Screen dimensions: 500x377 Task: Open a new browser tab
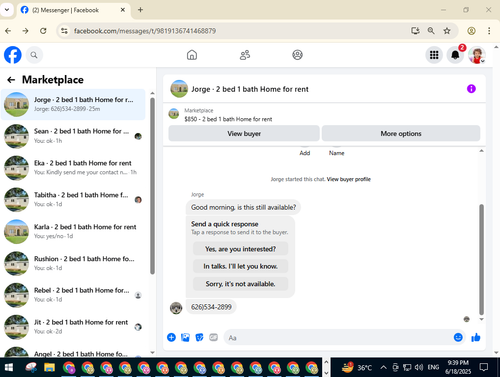pyautogui.click(x=140, y=10)
